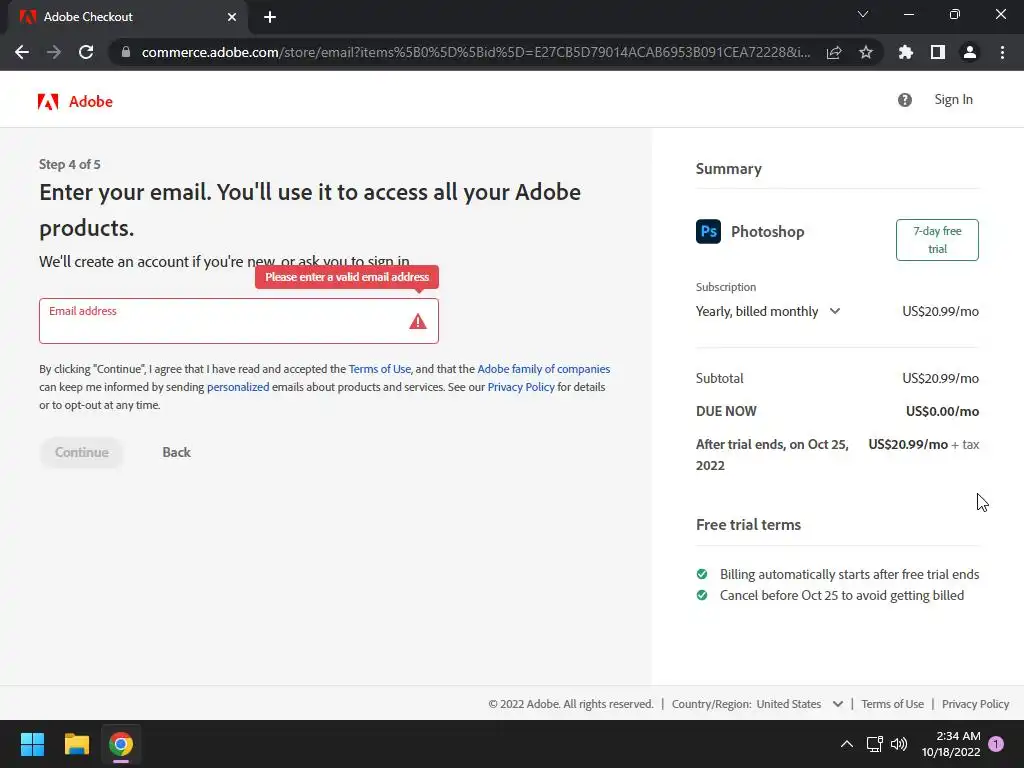This screenshot has height=768, width=1024.
Task: Bookmark this page with the star icon
Action: pos(866,52)
